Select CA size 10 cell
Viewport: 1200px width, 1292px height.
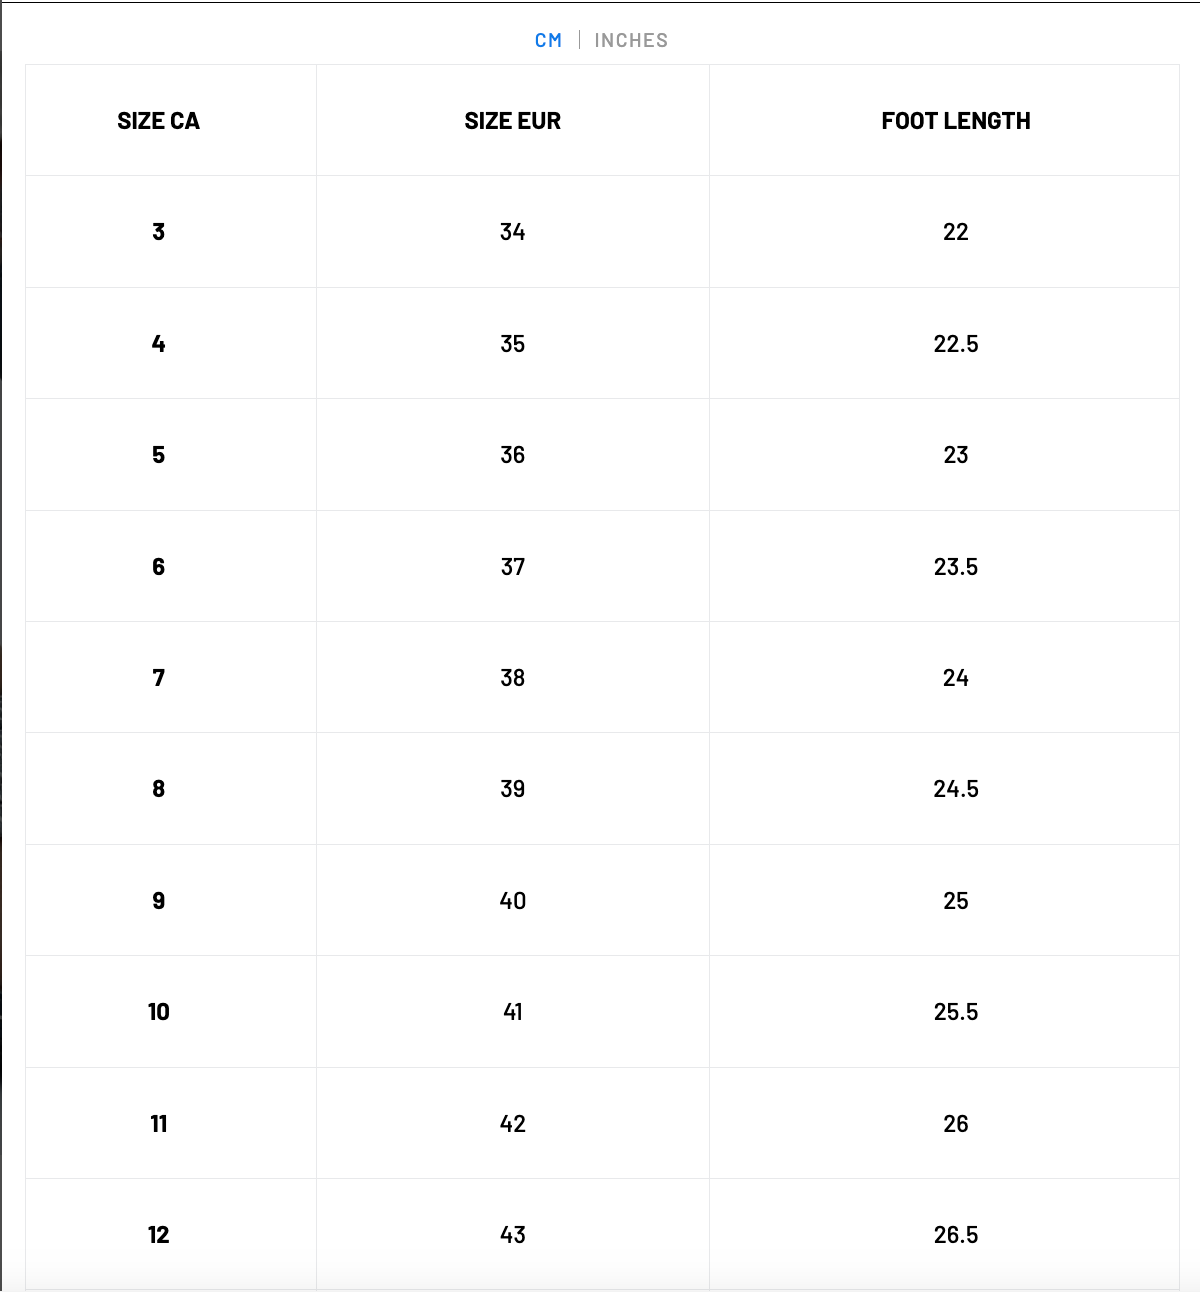[x=158, y=1012]
